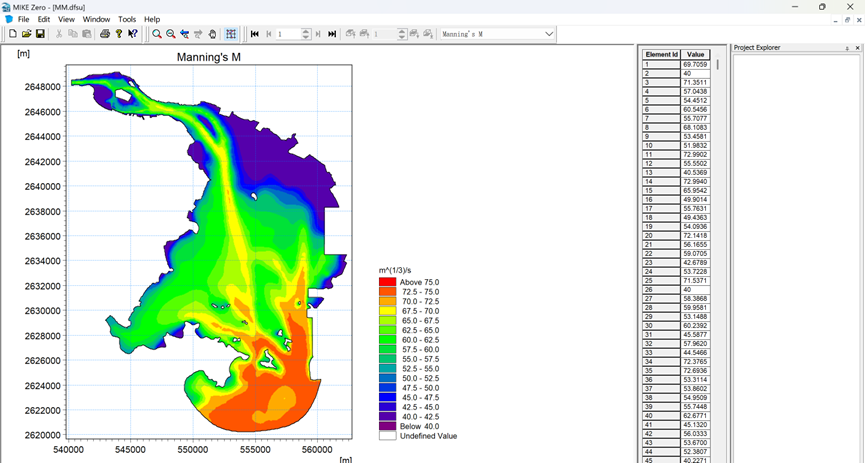
Task: Open the Tools menu
Action: pyautogui.click(x=127, y=19)
